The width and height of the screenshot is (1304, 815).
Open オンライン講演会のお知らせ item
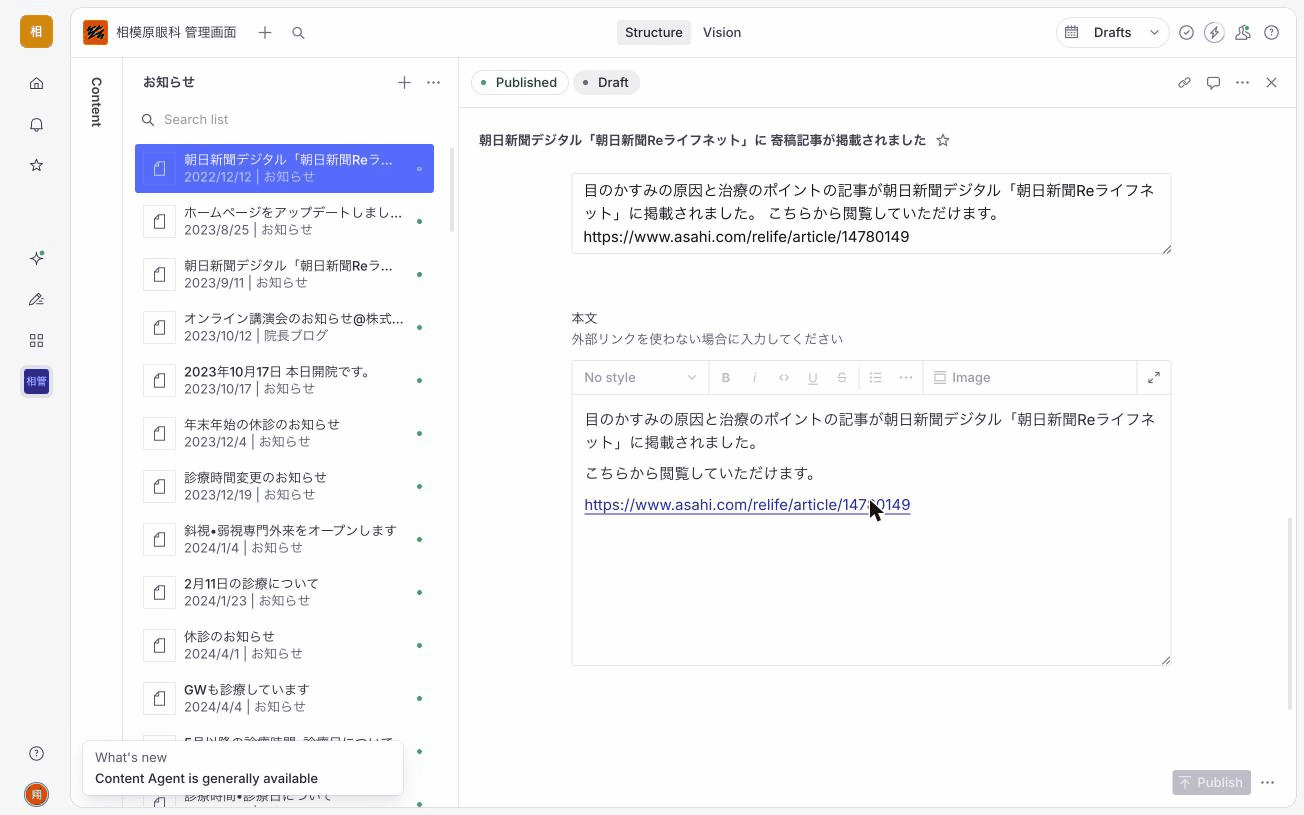click(x=284, y=327)
